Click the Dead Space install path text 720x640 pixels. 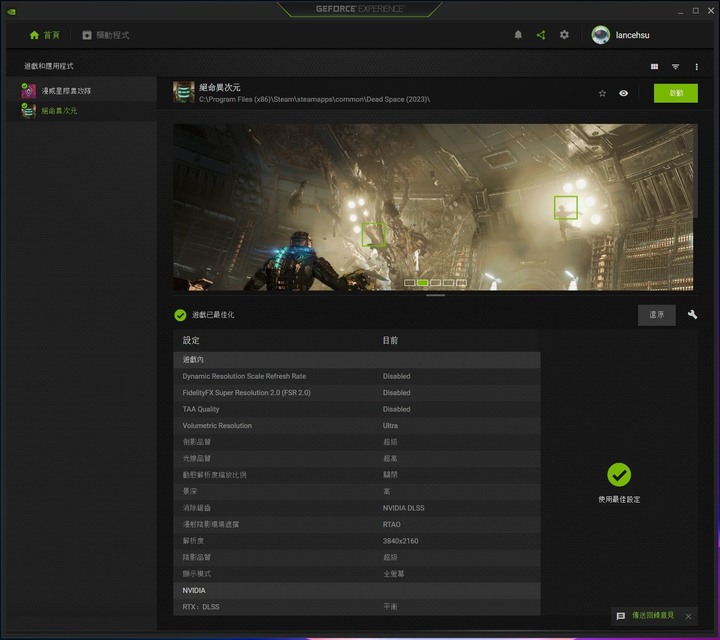(315, 99)
